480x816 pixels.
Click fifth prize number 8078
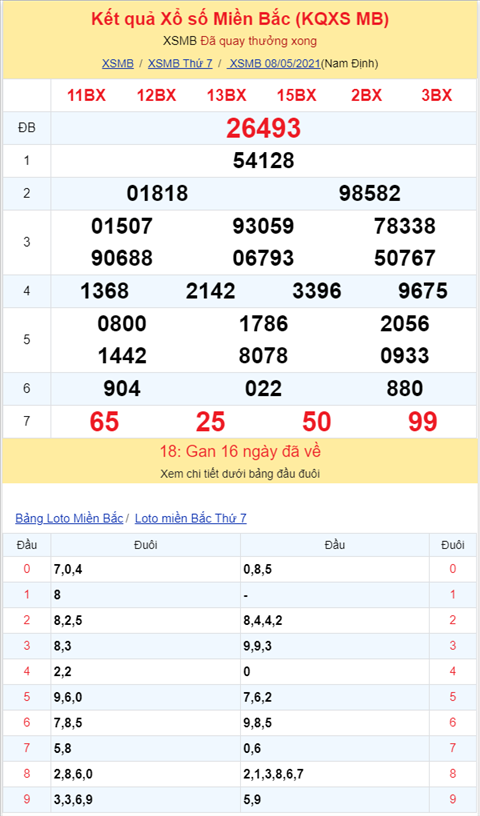tap(263, 356)
